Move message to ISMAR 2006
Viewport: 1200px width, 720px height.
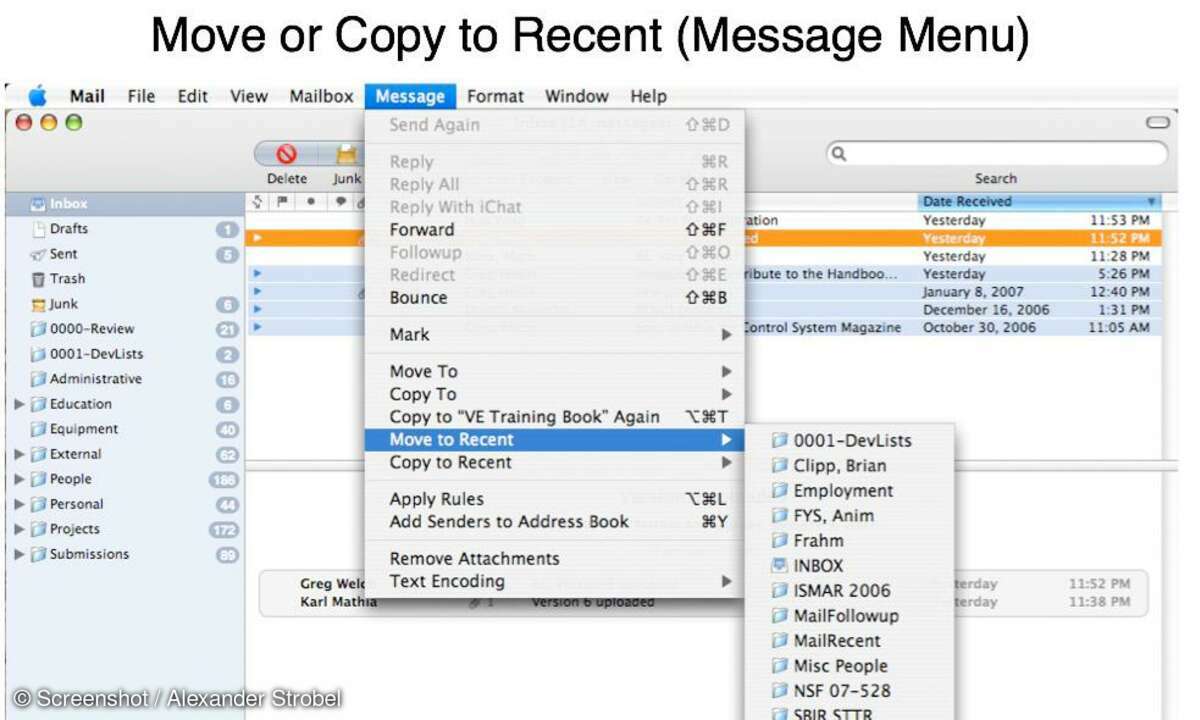[850, 591]
